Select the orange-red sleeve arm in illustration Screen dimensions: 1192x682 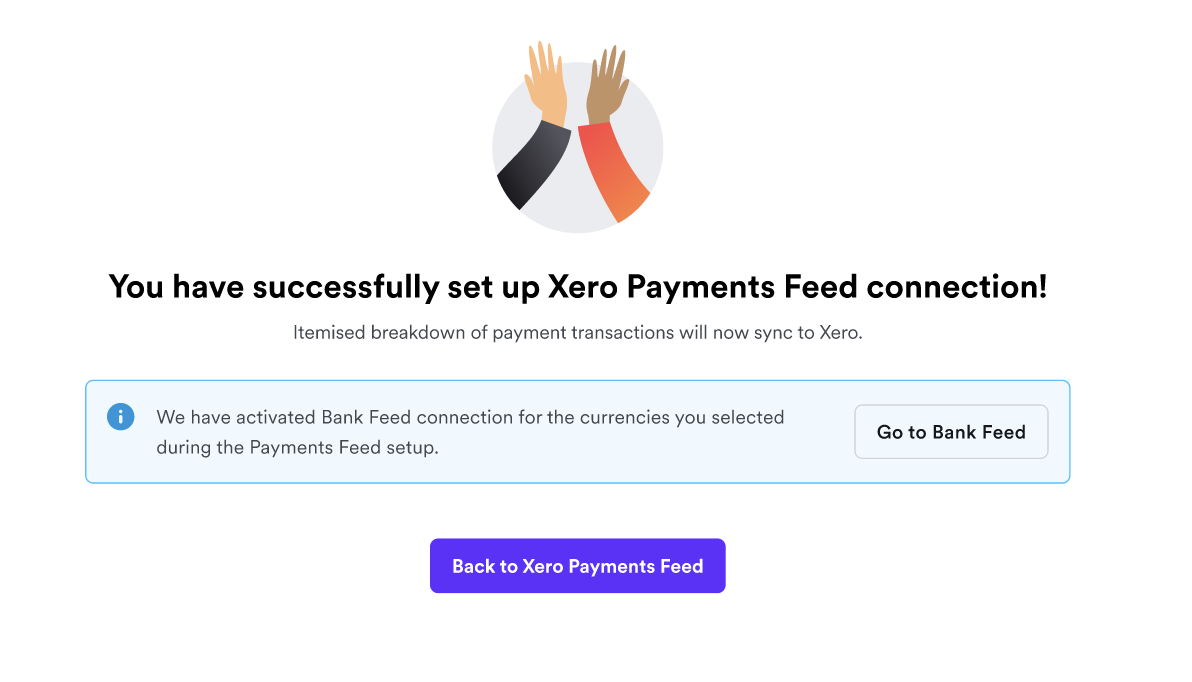(612, 170)
